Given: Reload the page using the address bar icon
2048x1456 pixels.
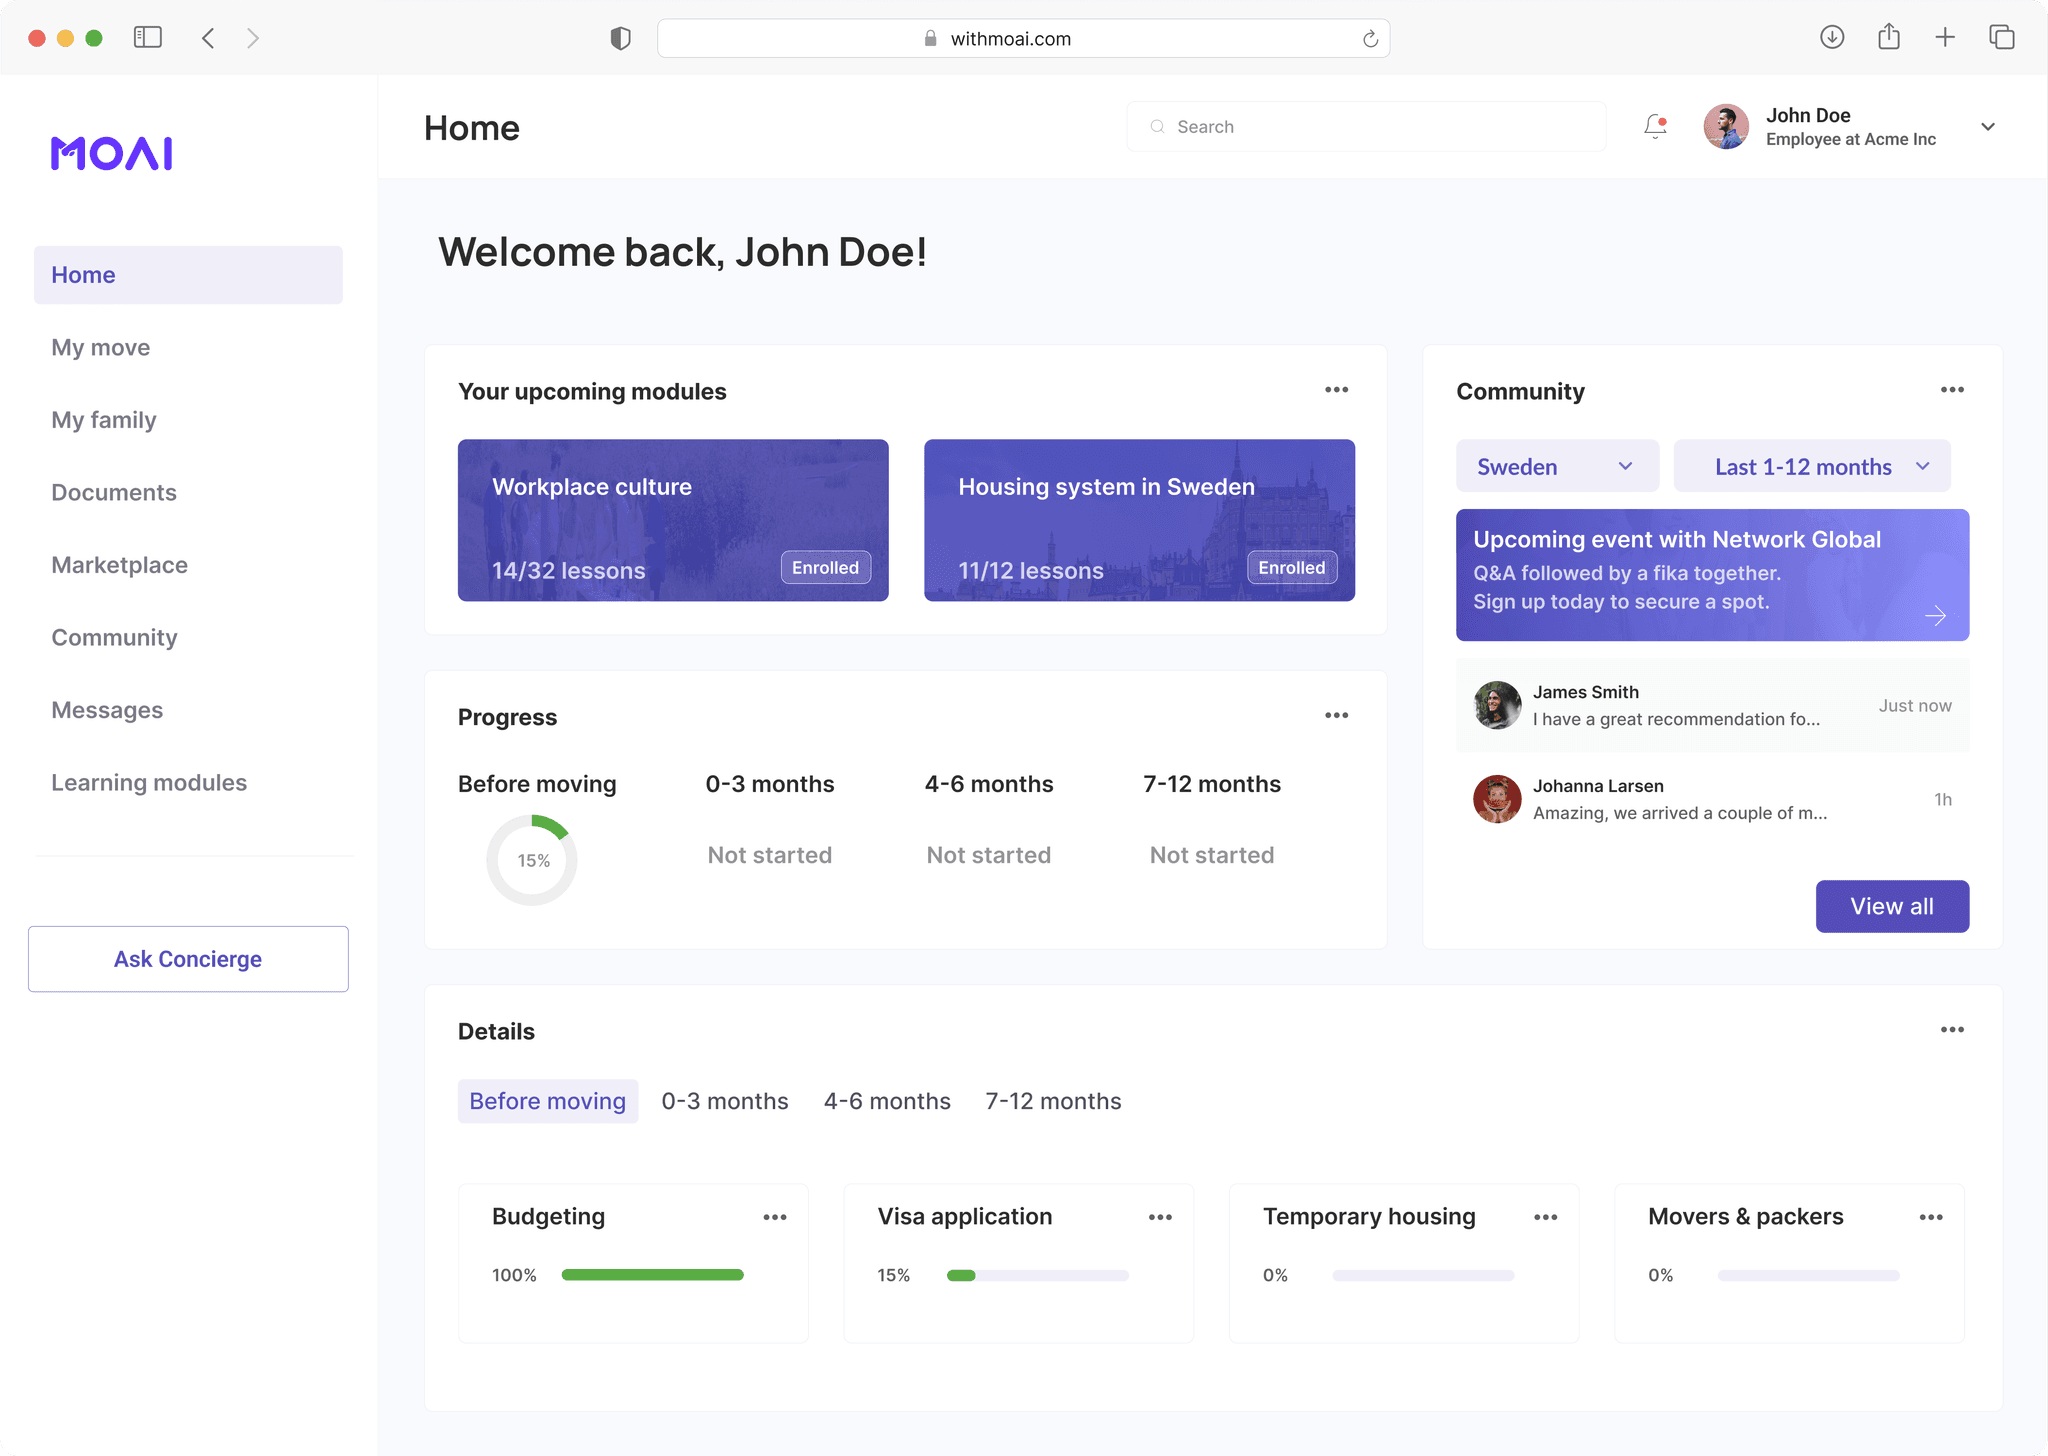Looking at the screenshot, I should point(1370,39).
